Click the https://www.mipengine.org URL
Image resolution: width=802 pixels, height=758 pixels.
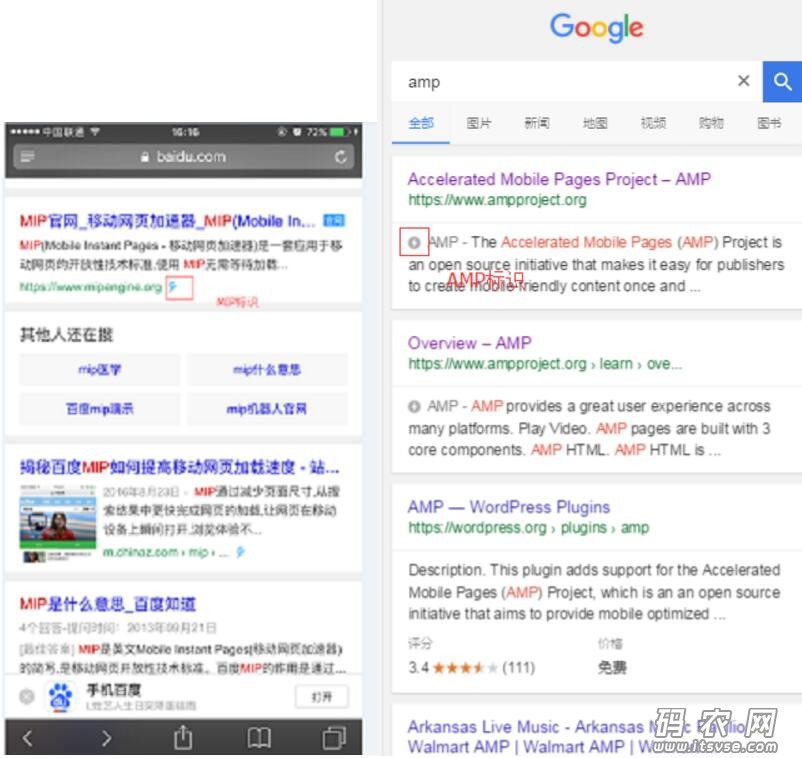pyautogui.click(x=91, y=287)
